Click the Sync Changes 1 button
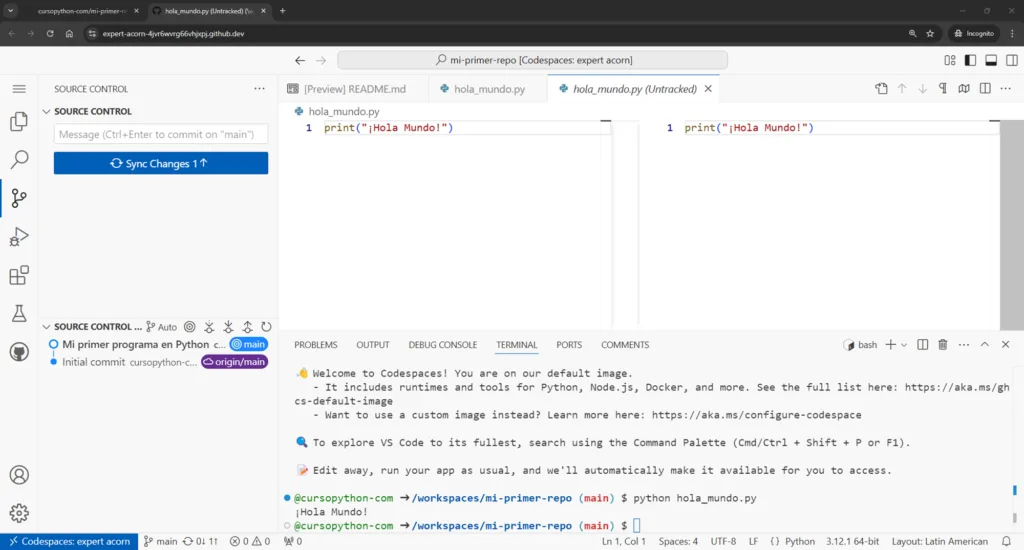Viewport: 1024px width, 550px height. pyautogui.click(x=161, y=163)
